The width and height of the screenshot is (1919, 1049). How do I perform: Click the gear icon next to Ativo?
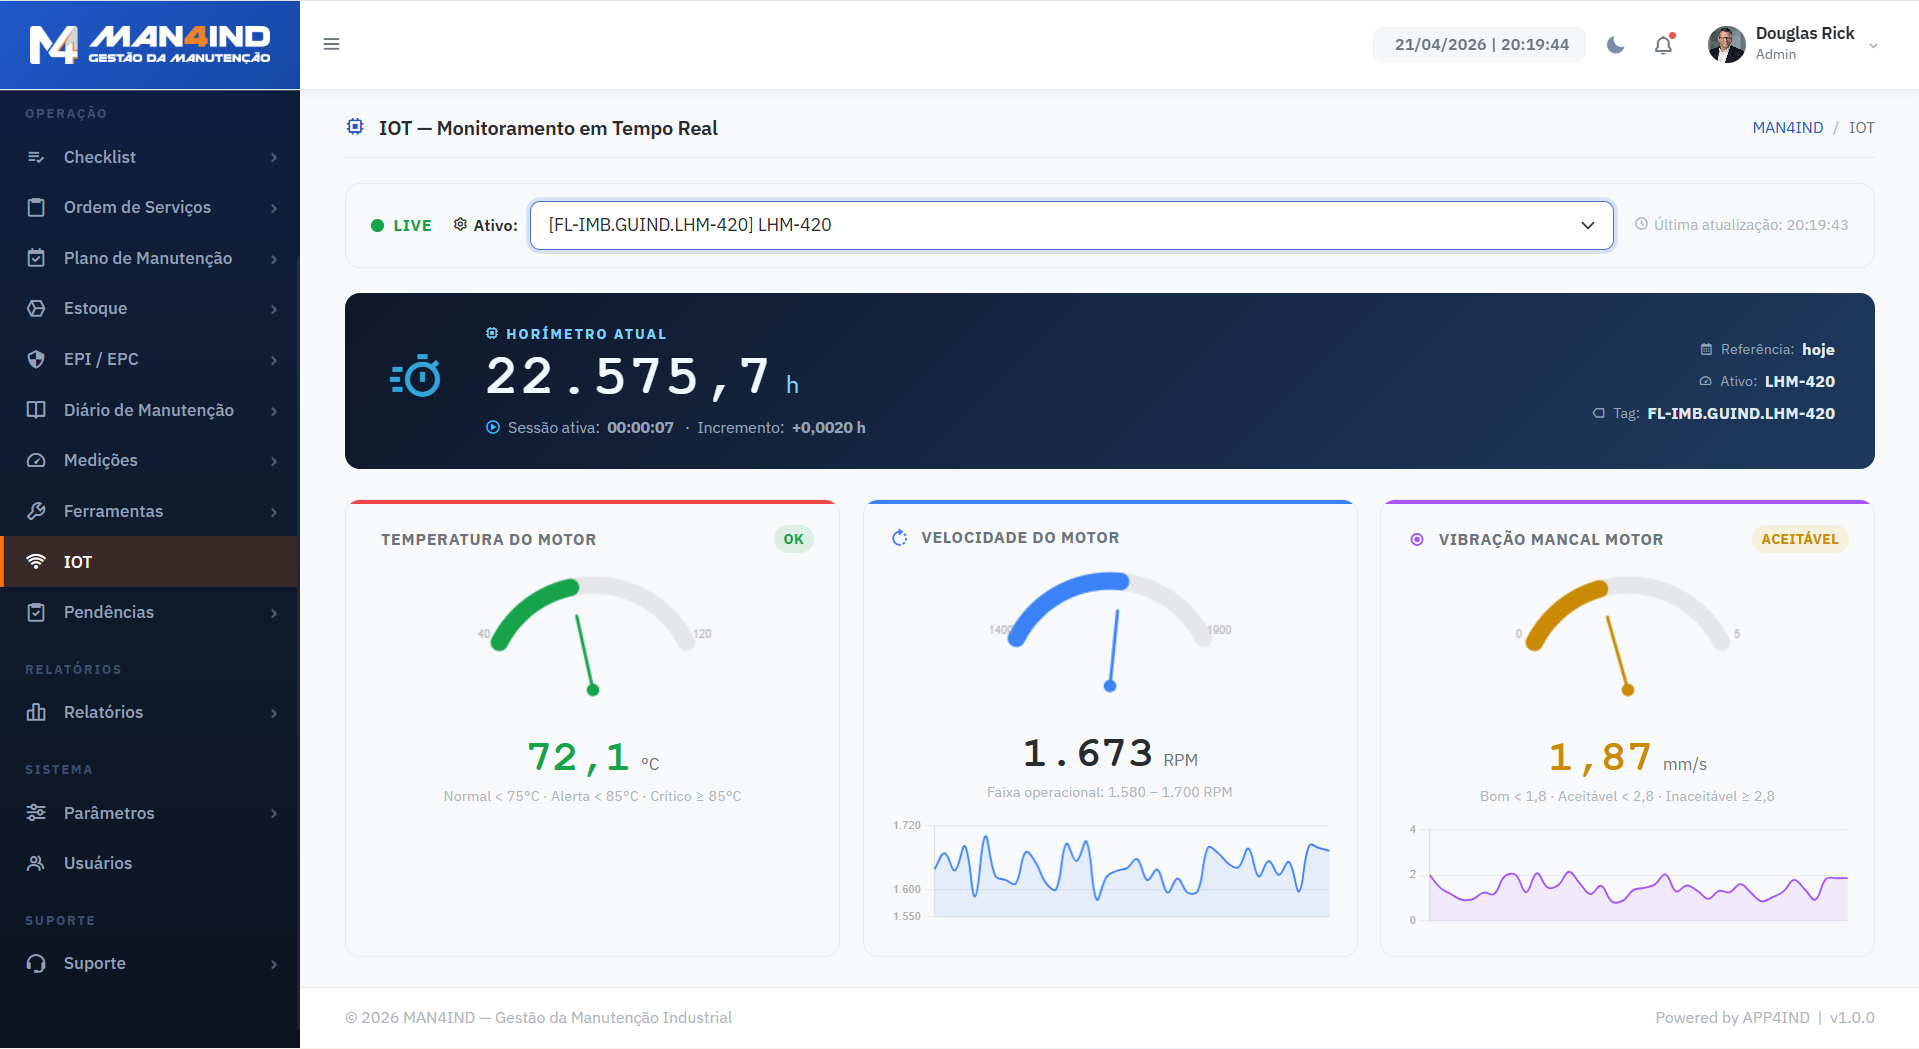click(x=460, y=225)
